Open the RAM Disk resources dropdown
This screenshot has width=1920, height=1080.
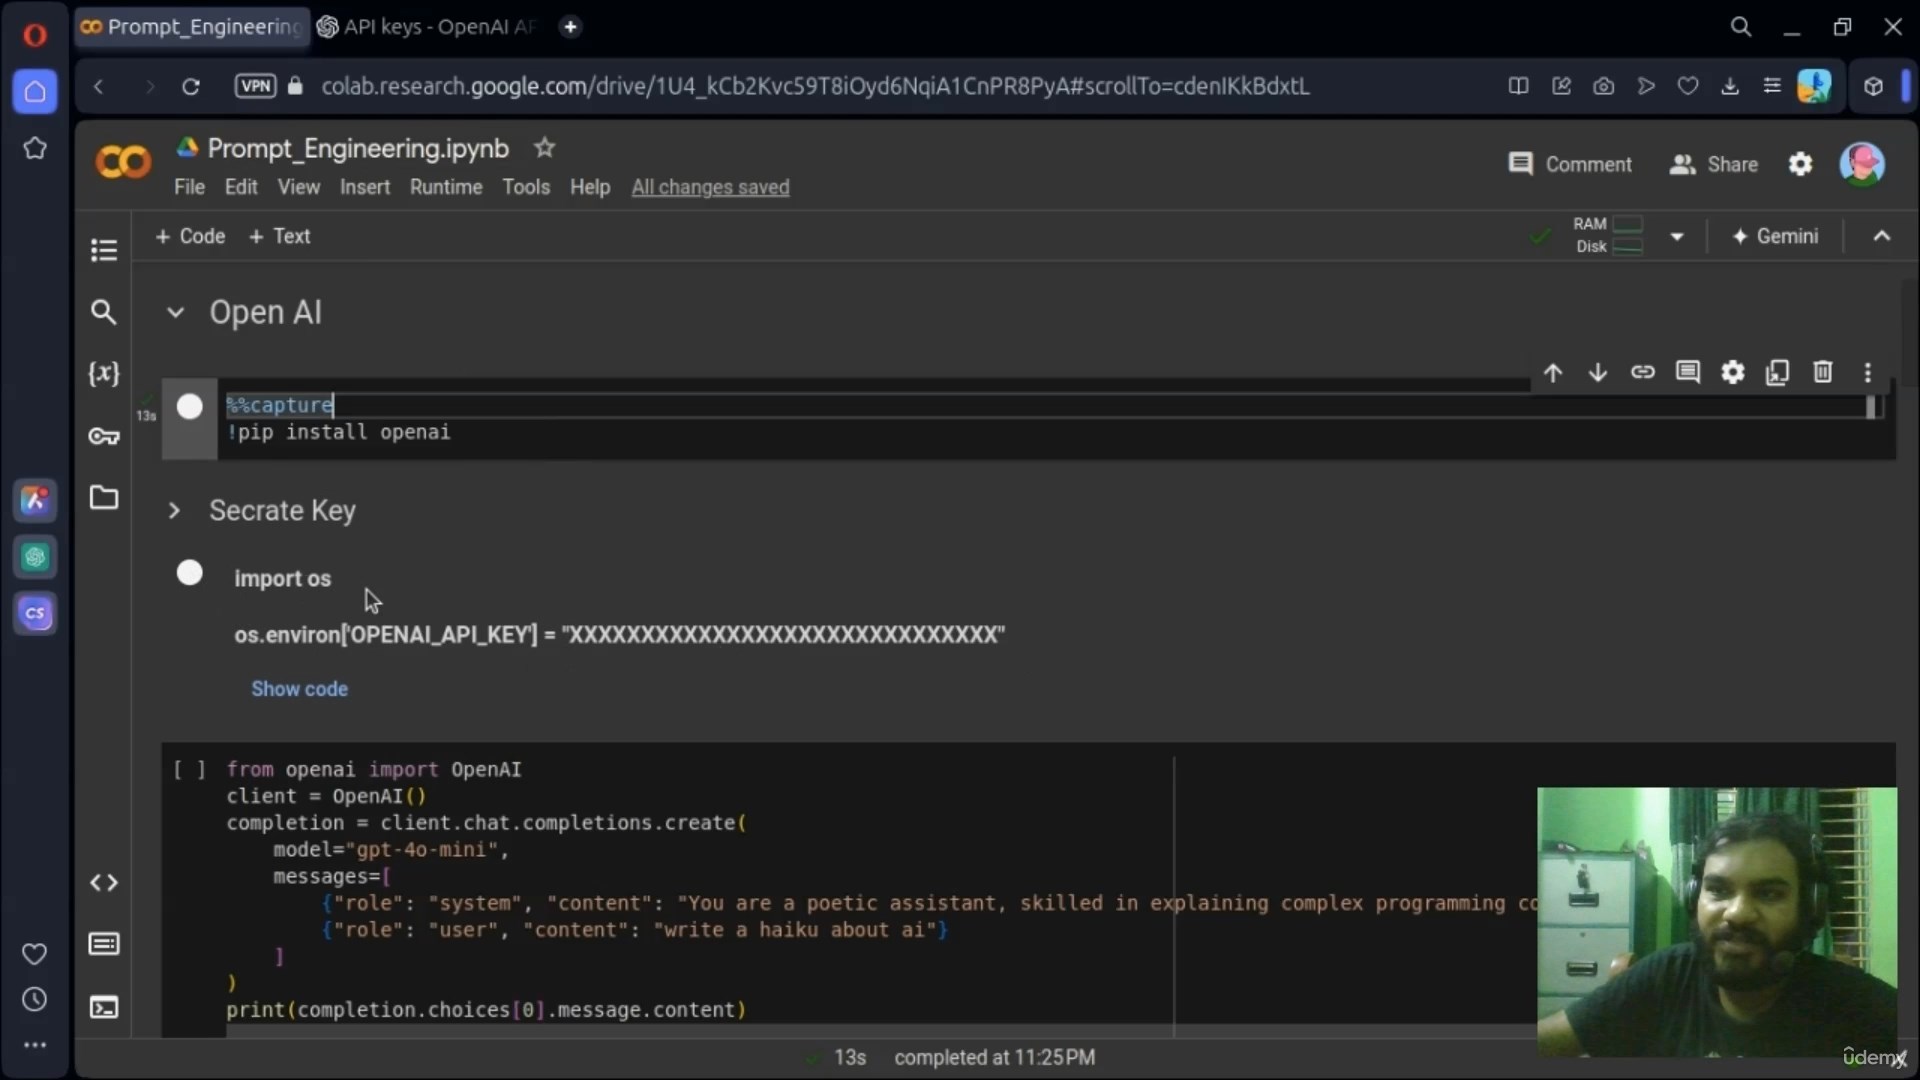(x=1677, y=237)
